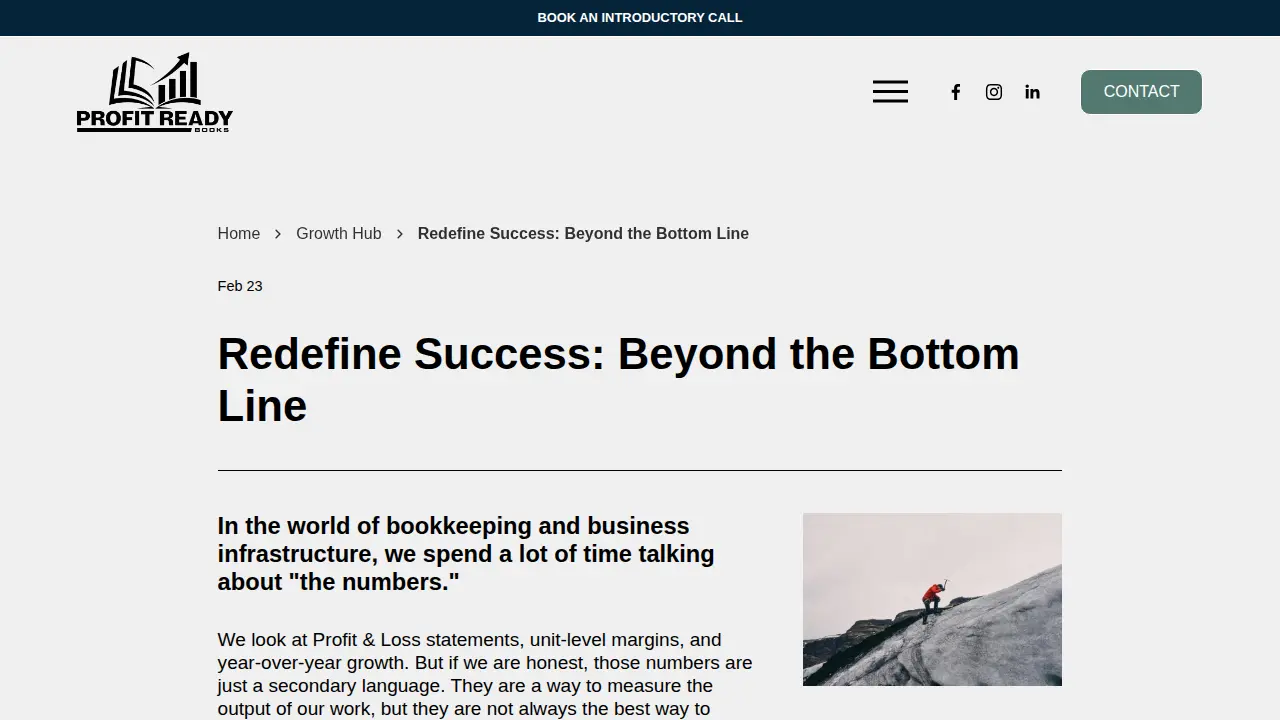Visit the Facebook page icon

pyautogui.click(x=956, y=92)
